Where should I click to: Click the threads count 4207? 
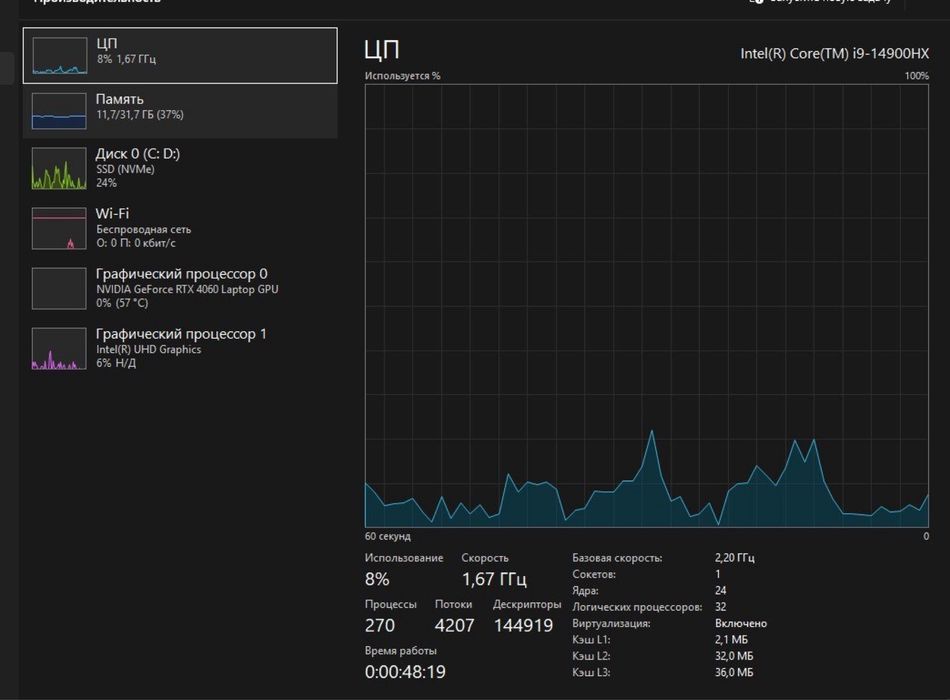tap(454, 625)
